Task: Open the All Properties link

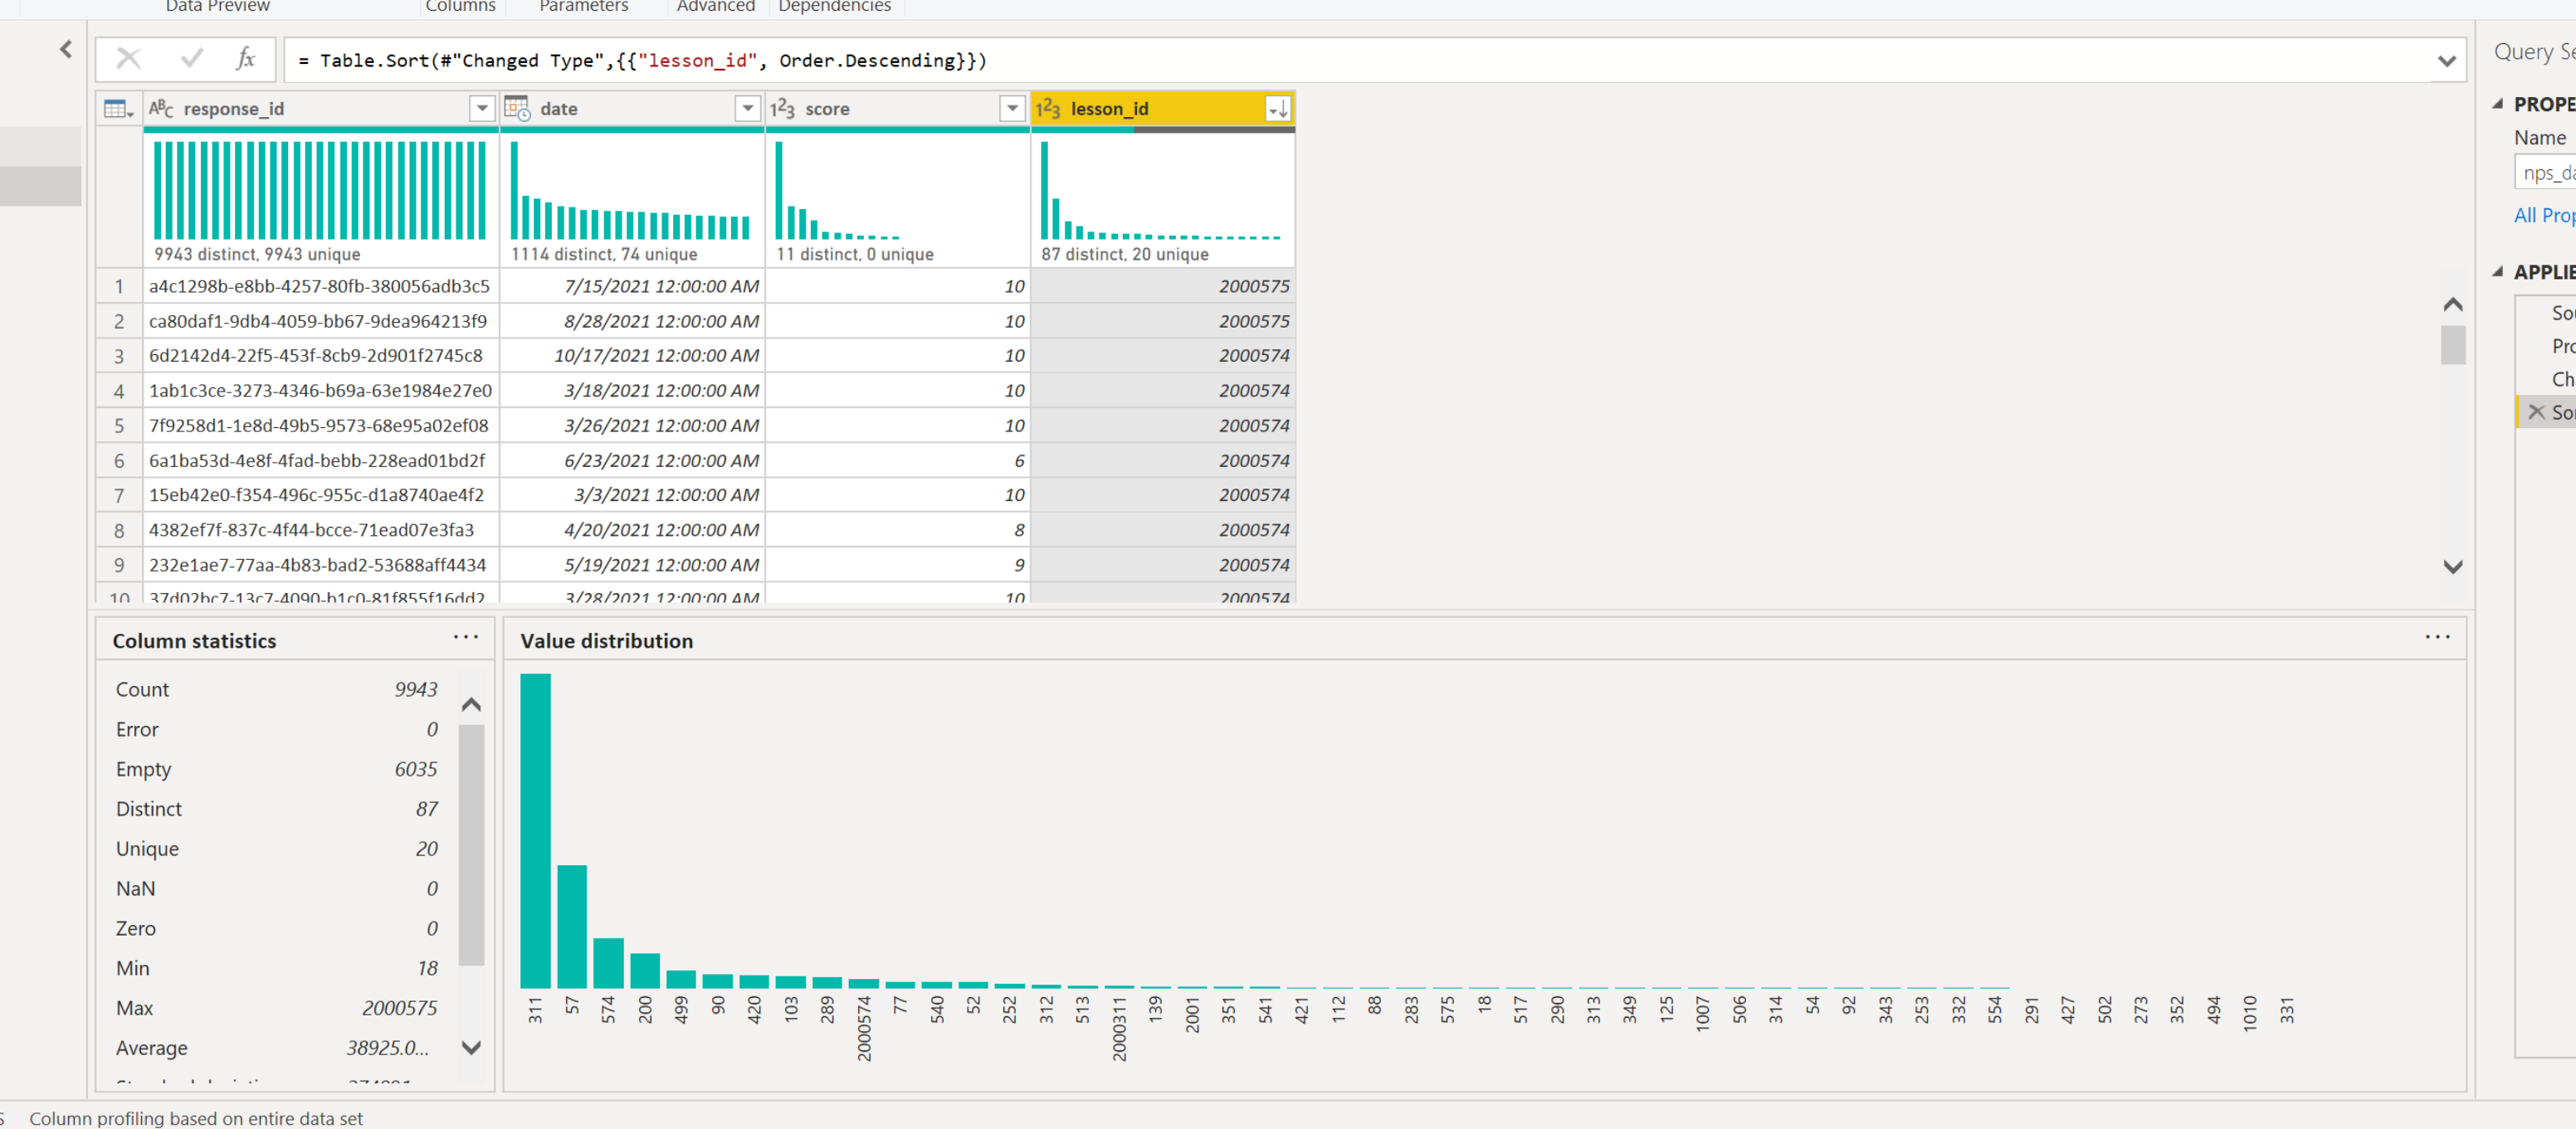Action: (x=2544, y=215)
